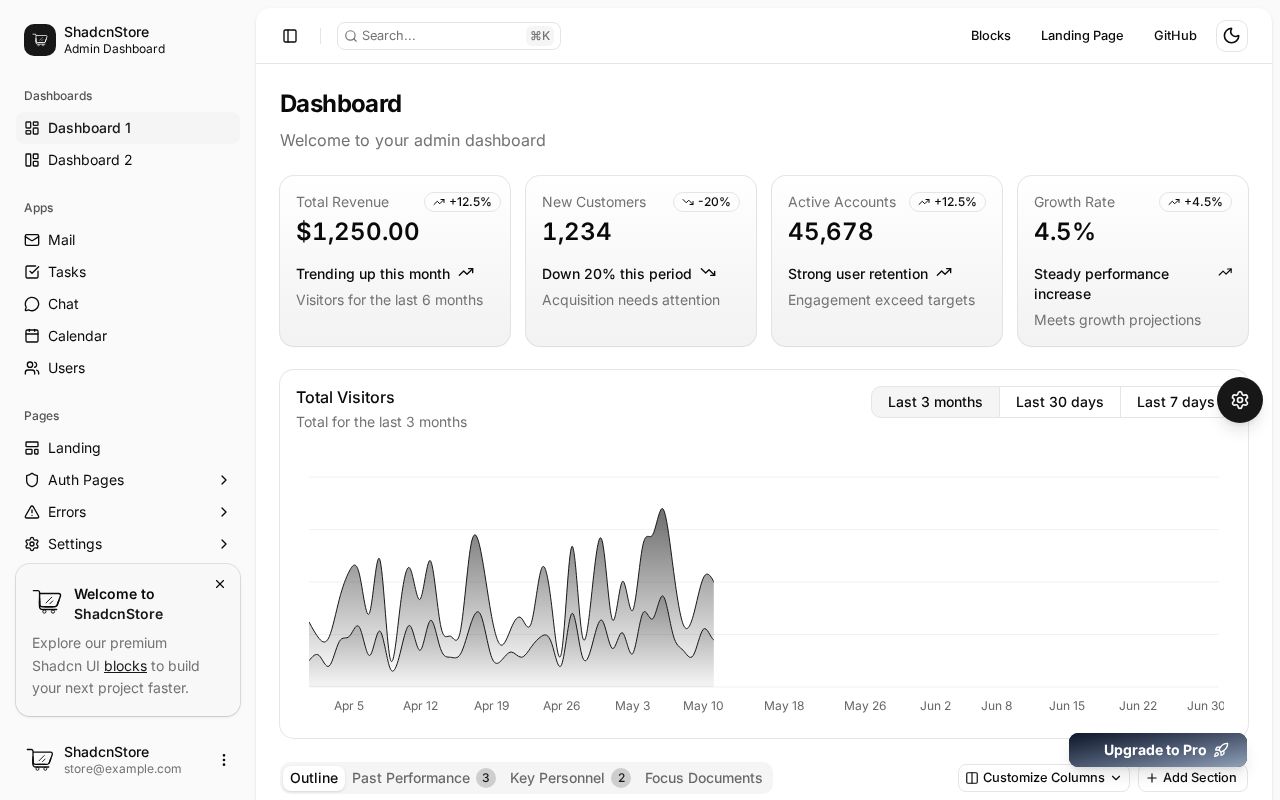Screen dimensions: 1280x800
Task: Dismiss the Welcome to ShadcnStore card
Action: click(220, 584)
